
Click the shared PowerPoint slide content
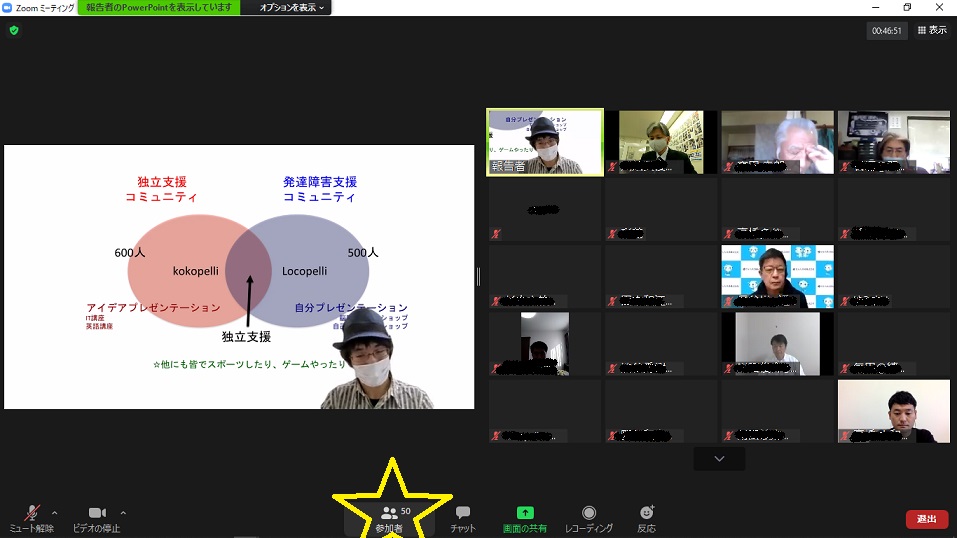pos(239,277)
